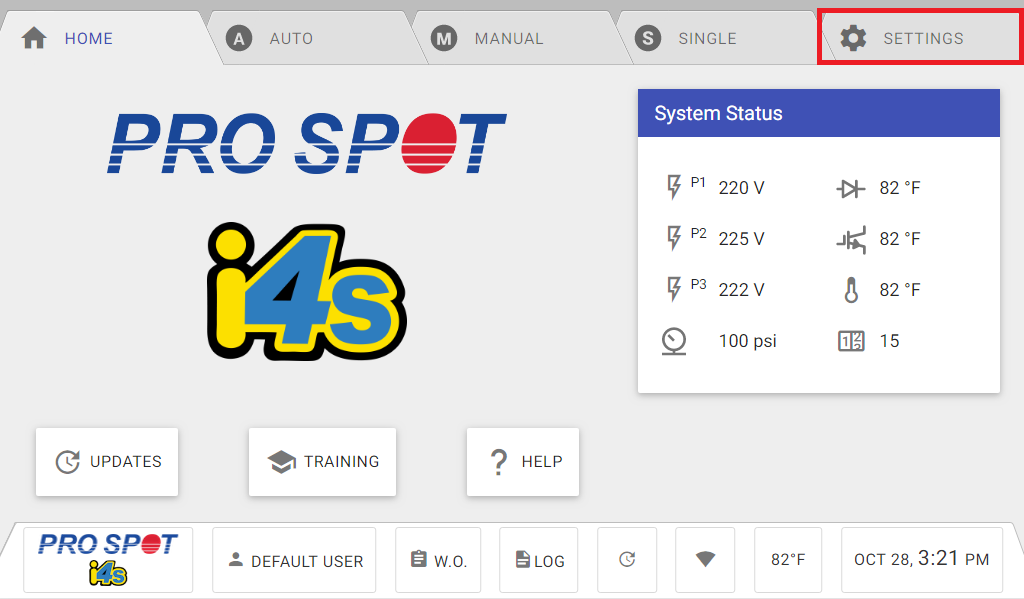Click the thermometer icon in System Status
The width and height of the screenshot is (1024, 599).
(x=851, y=290)
